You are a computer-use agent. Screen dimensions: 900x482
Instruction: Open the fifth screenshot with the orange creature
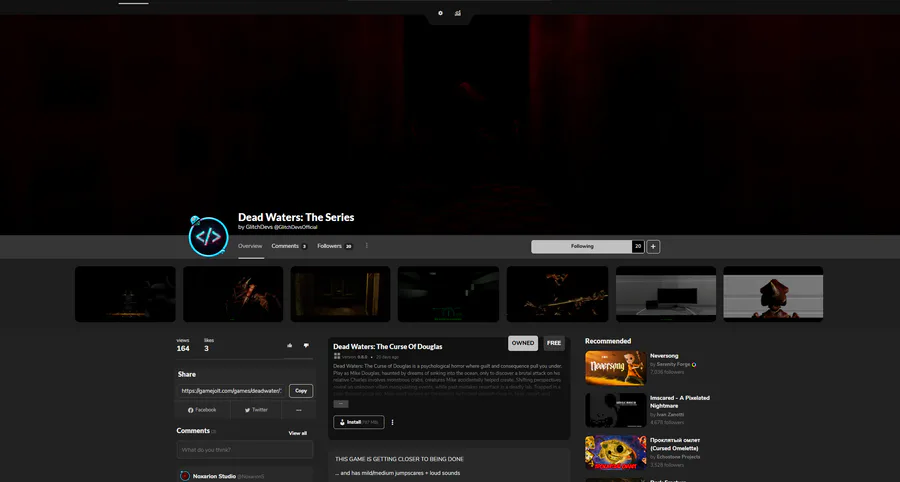click(557, 294)
